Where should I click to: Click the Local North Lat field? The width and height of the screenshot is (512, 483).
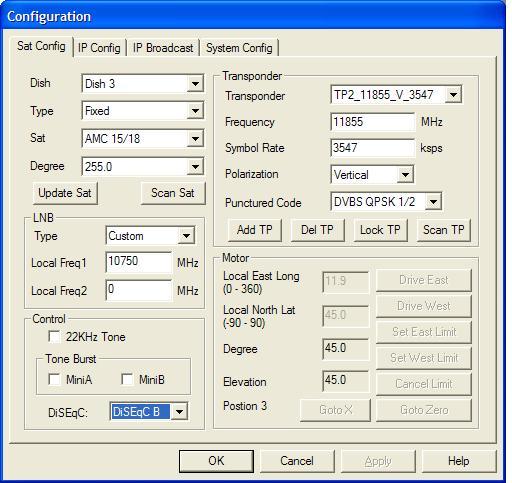point(346,316)
